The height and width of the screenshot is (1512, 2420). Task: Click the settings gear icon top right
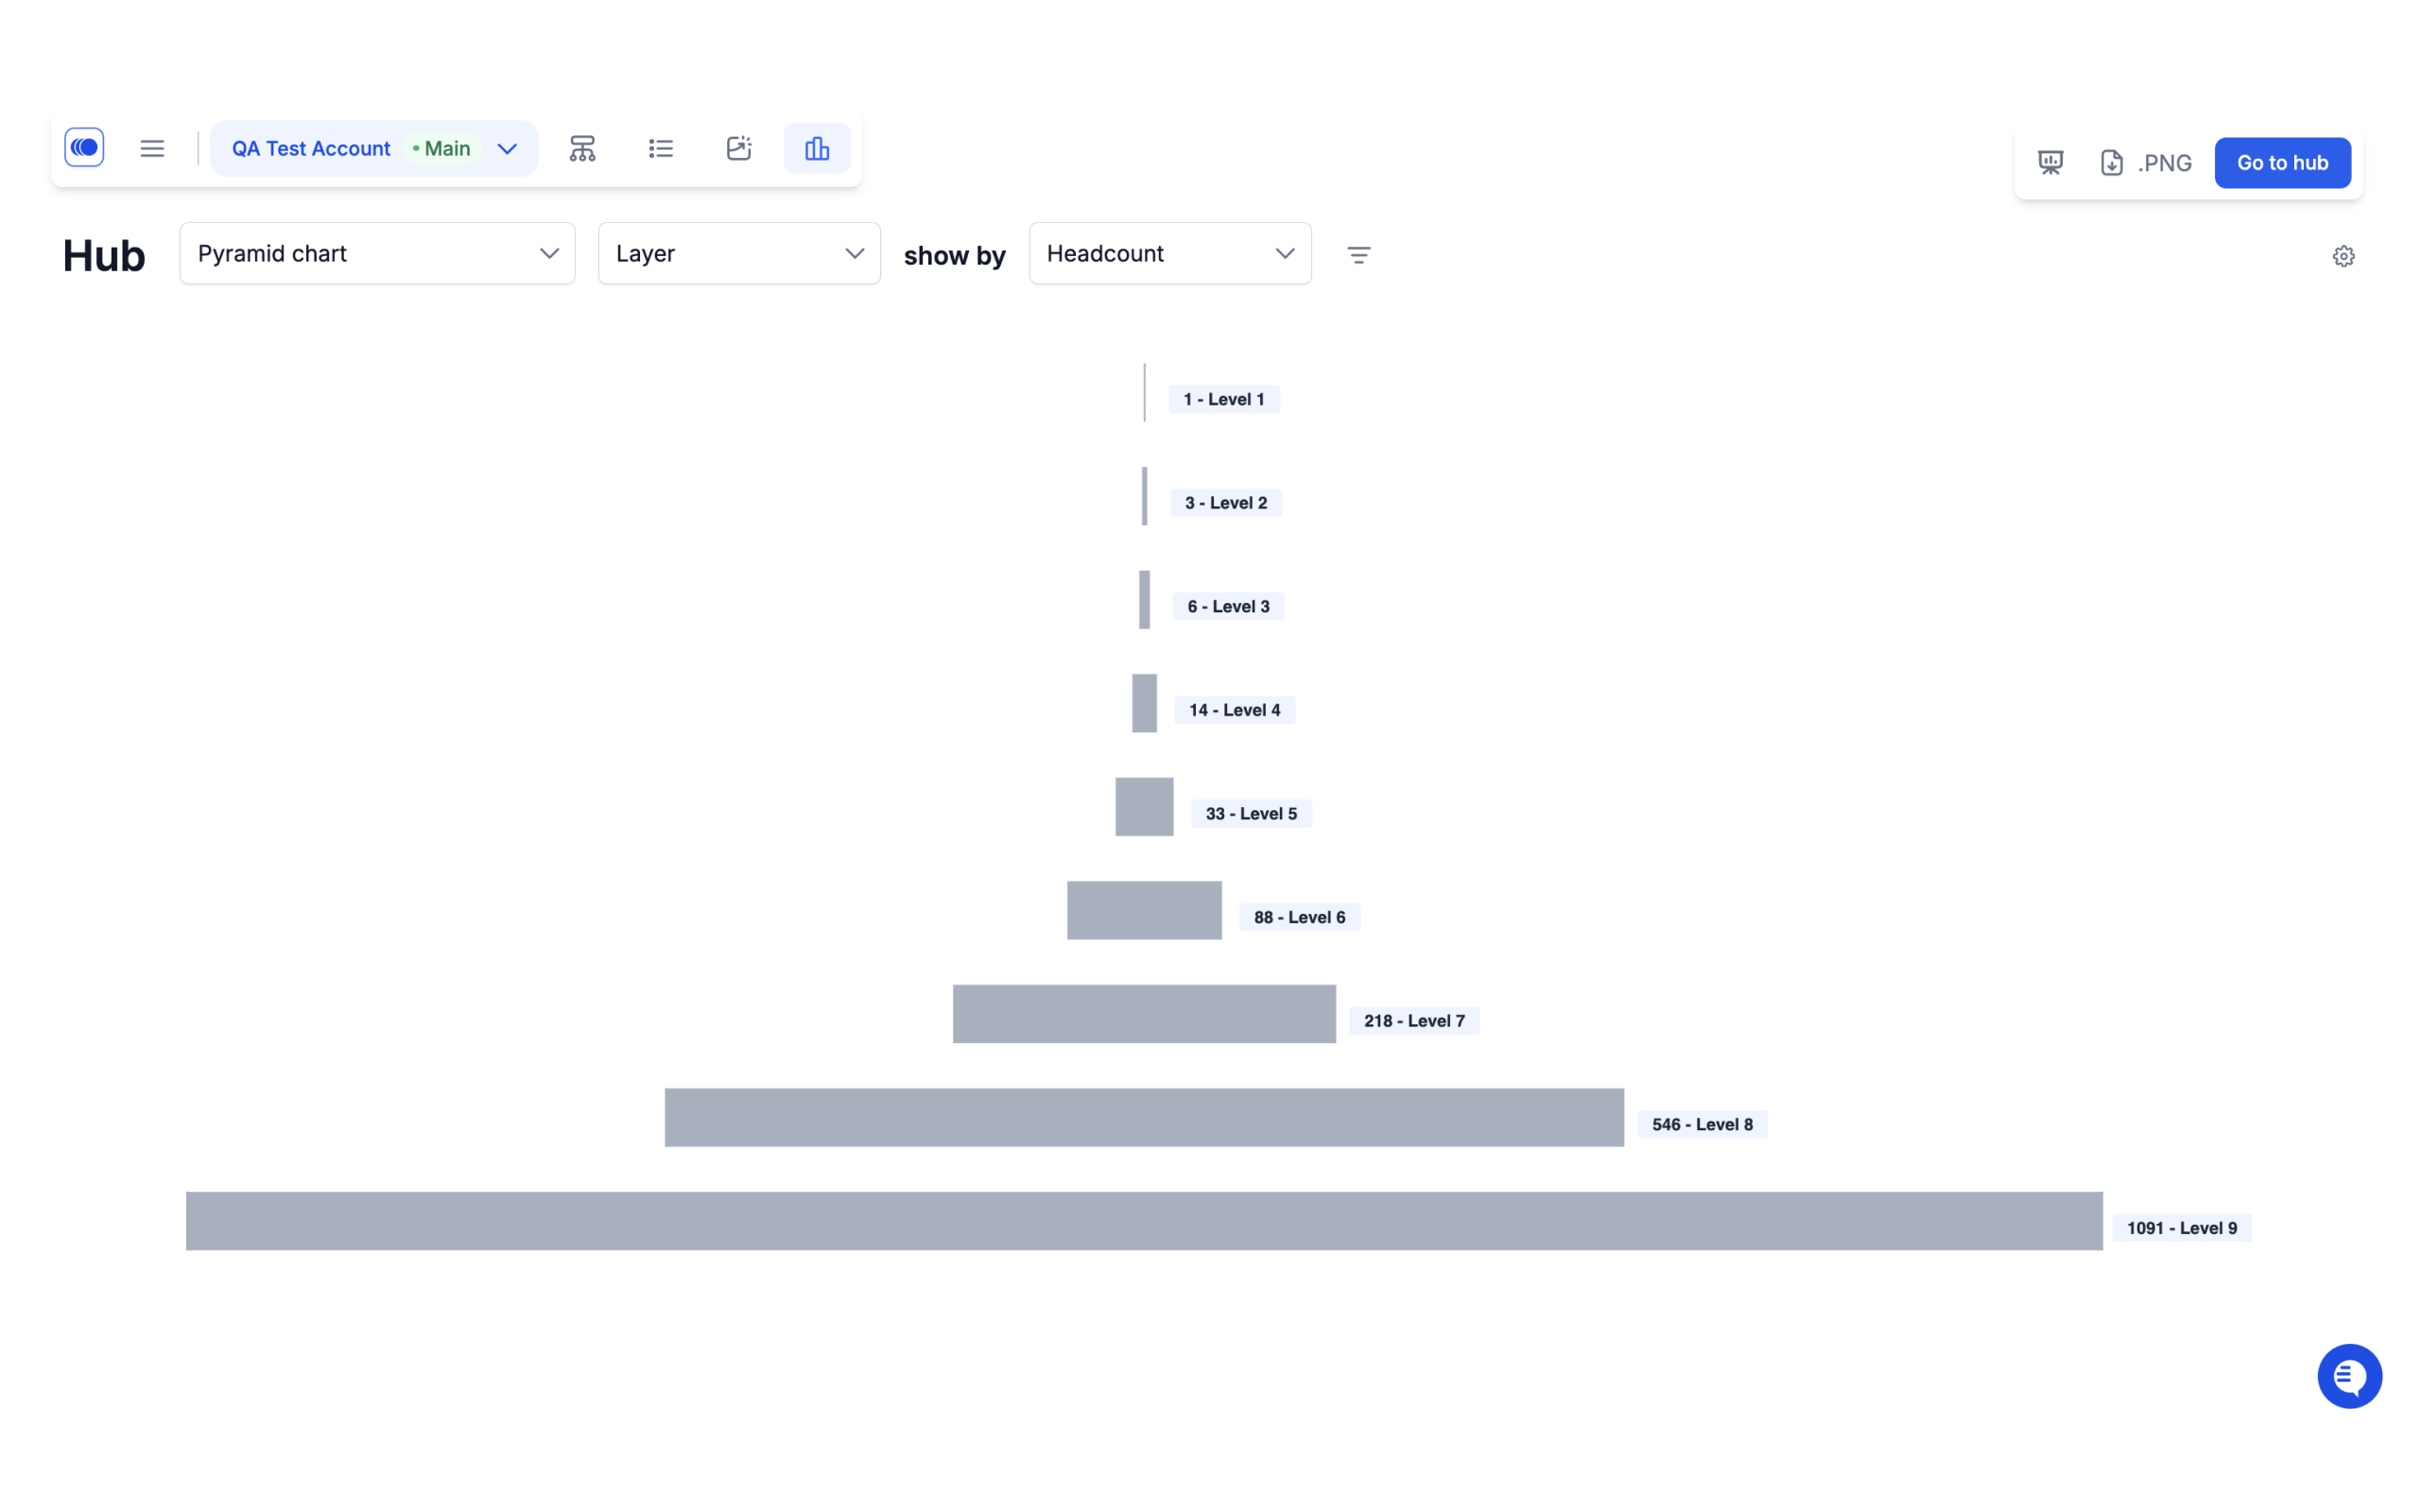pos(2345,254)
